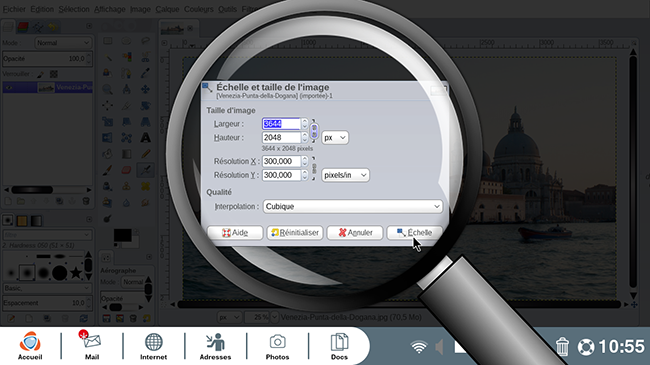
Task: Click the Hauteur input field
Action: coord(281,137)
